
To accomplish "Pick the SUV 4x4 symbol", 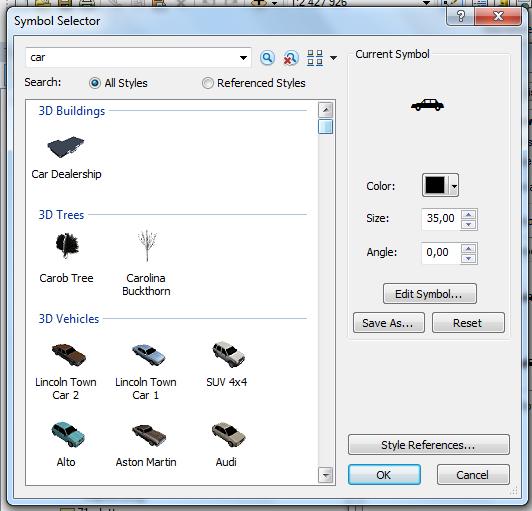I will tap(227, 364).
